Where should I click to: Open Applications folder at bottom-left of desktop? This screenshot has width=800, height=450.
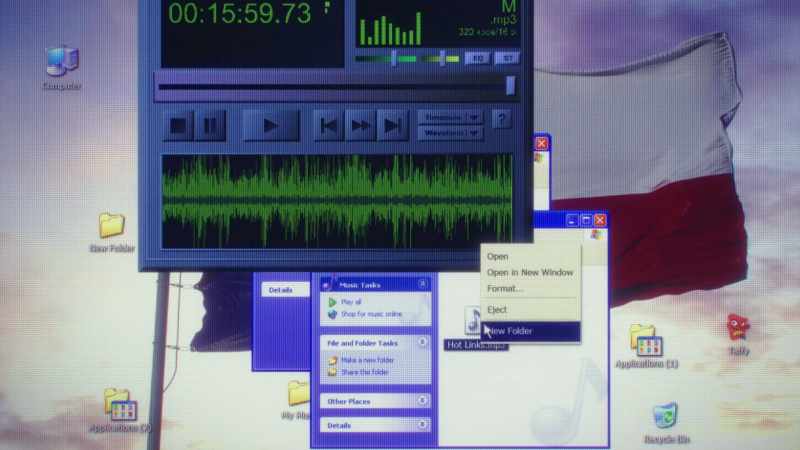point(120,404)
